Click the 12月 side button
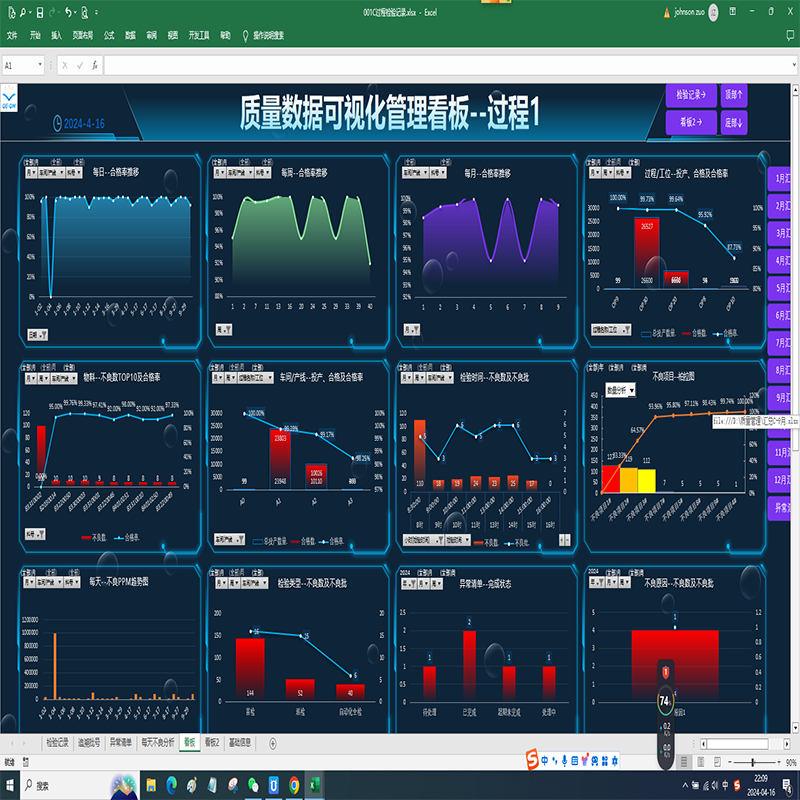This screenshot has width=800, height=800. (780, 480)
